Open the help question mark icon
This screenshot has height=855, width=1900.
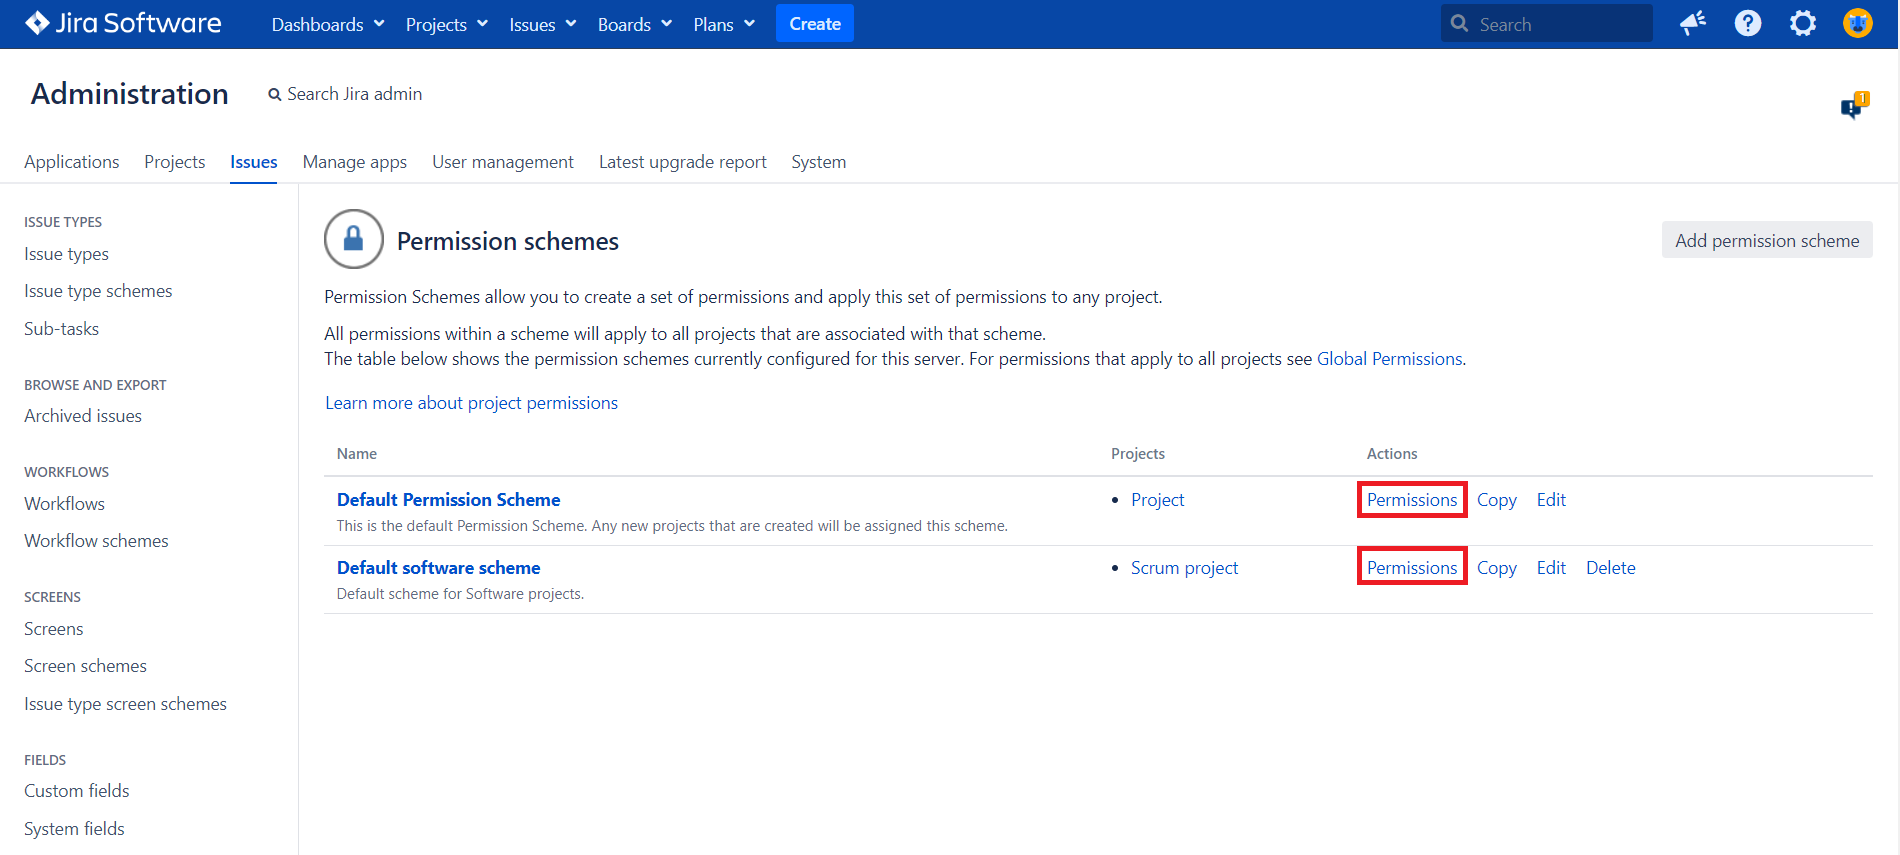[x=1747, y=23]
